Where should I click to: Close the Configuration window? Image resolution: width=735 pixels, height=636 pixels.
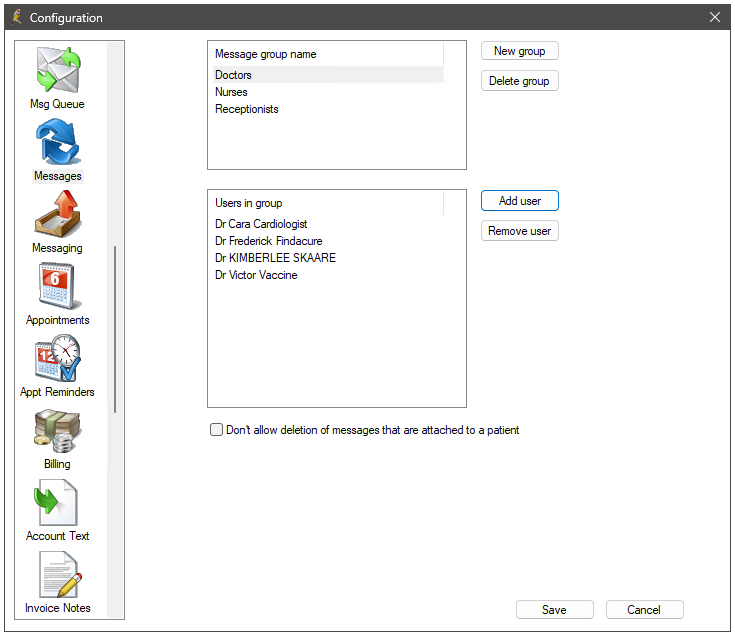pos(714,17)
